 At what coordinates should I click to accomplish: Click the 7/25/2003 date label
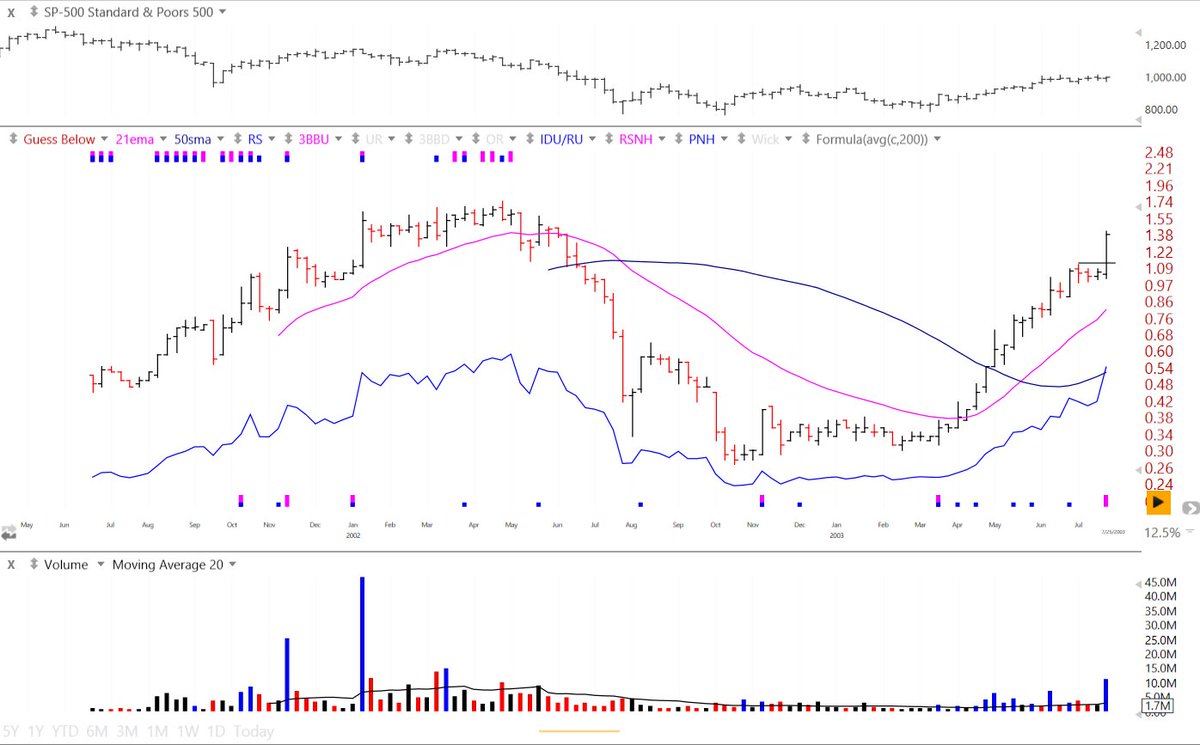(x=1114, y=531)
